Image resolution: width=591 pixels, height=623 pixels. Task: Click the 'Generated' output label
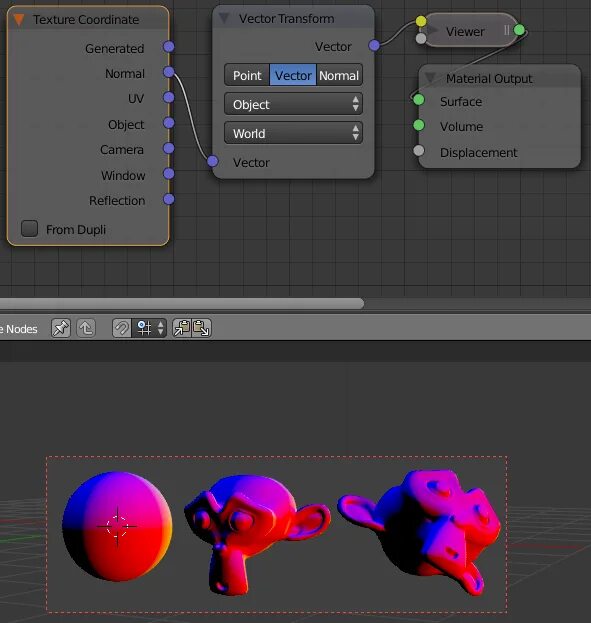(115, 48)
